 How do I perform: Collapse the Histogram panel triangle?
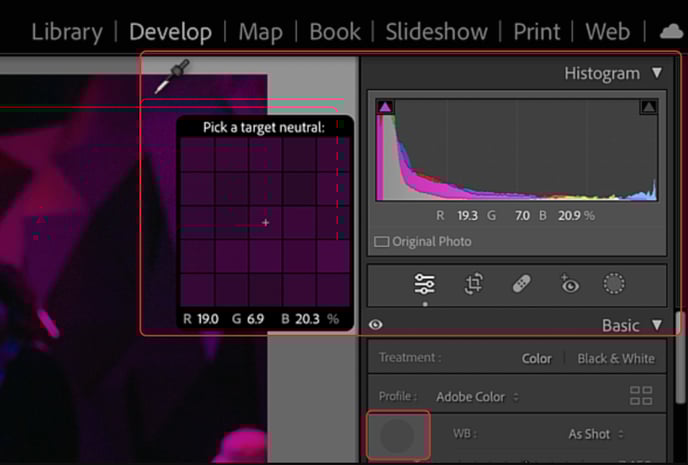(657, 73)
